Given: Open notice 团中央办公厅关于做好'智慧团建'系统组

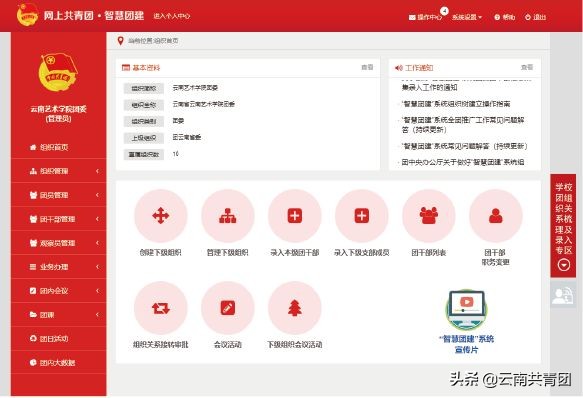Looking at the screenshot, I should 463,162.
